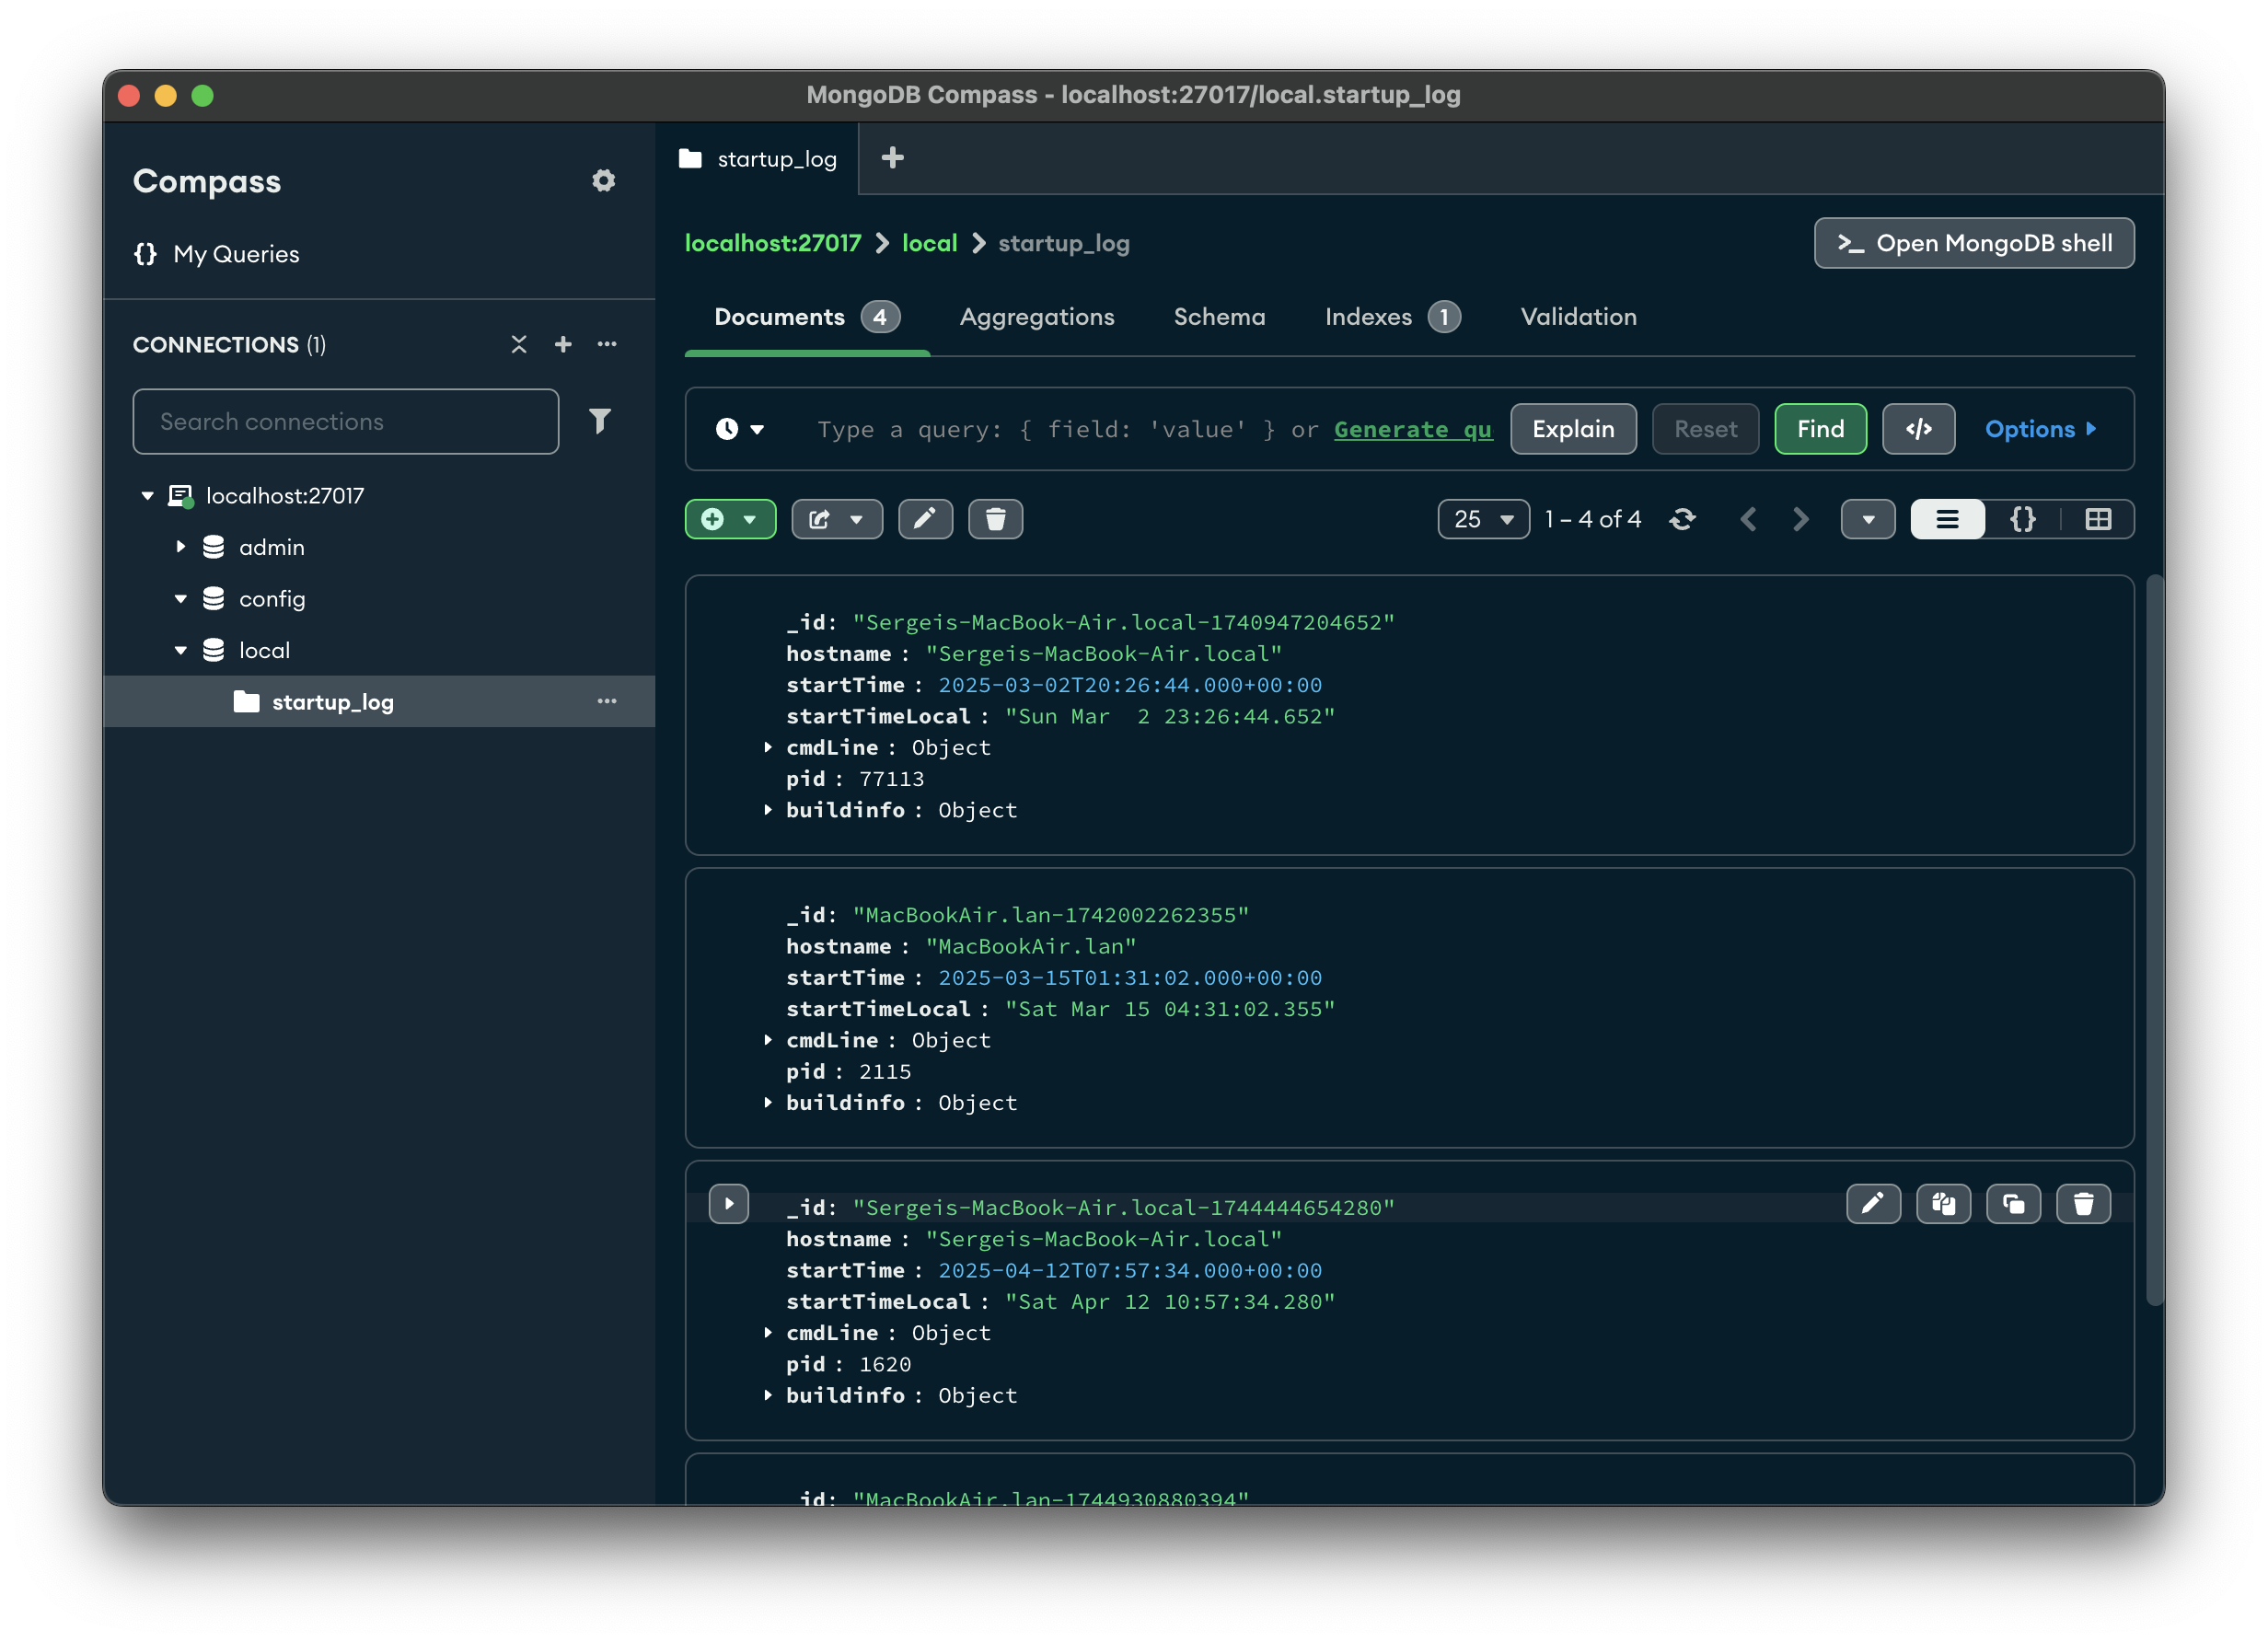Copy the Sergeis-MacBook-Air 1744444654280 document

(1942, 1204)
